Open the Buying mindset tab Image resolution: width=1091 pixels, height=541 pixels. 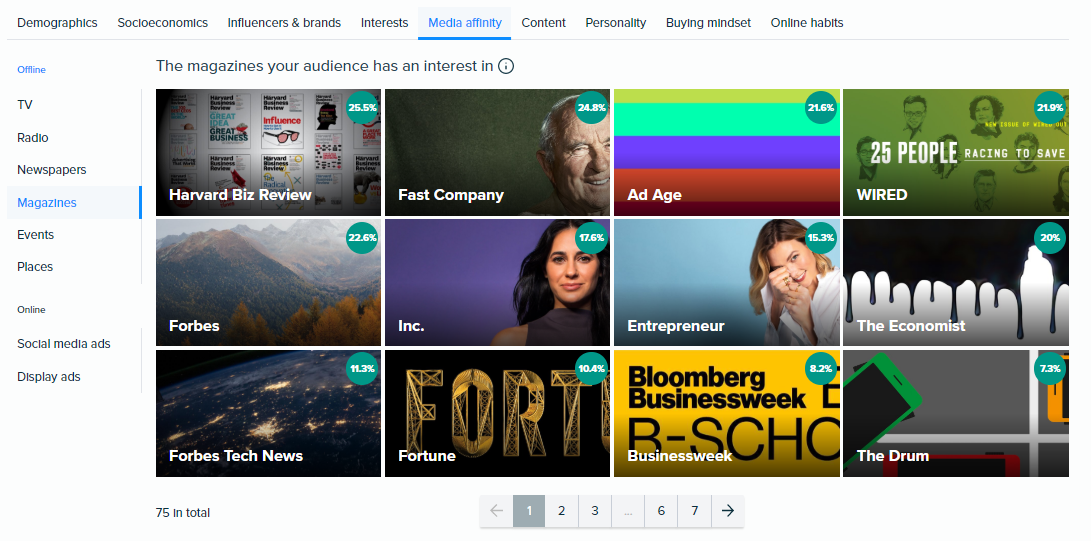coord(708,23)
